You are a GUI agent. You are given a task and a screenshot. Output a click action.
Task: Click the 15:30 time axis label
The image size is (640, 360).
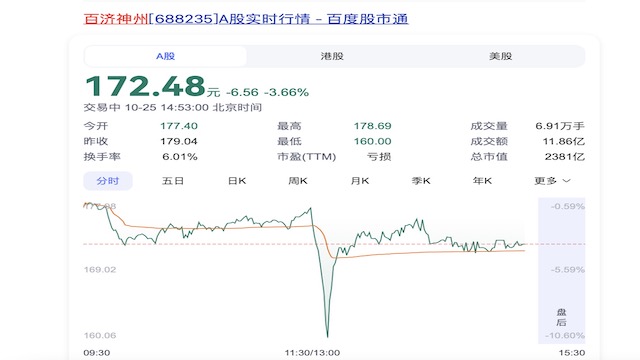point(572,353)
